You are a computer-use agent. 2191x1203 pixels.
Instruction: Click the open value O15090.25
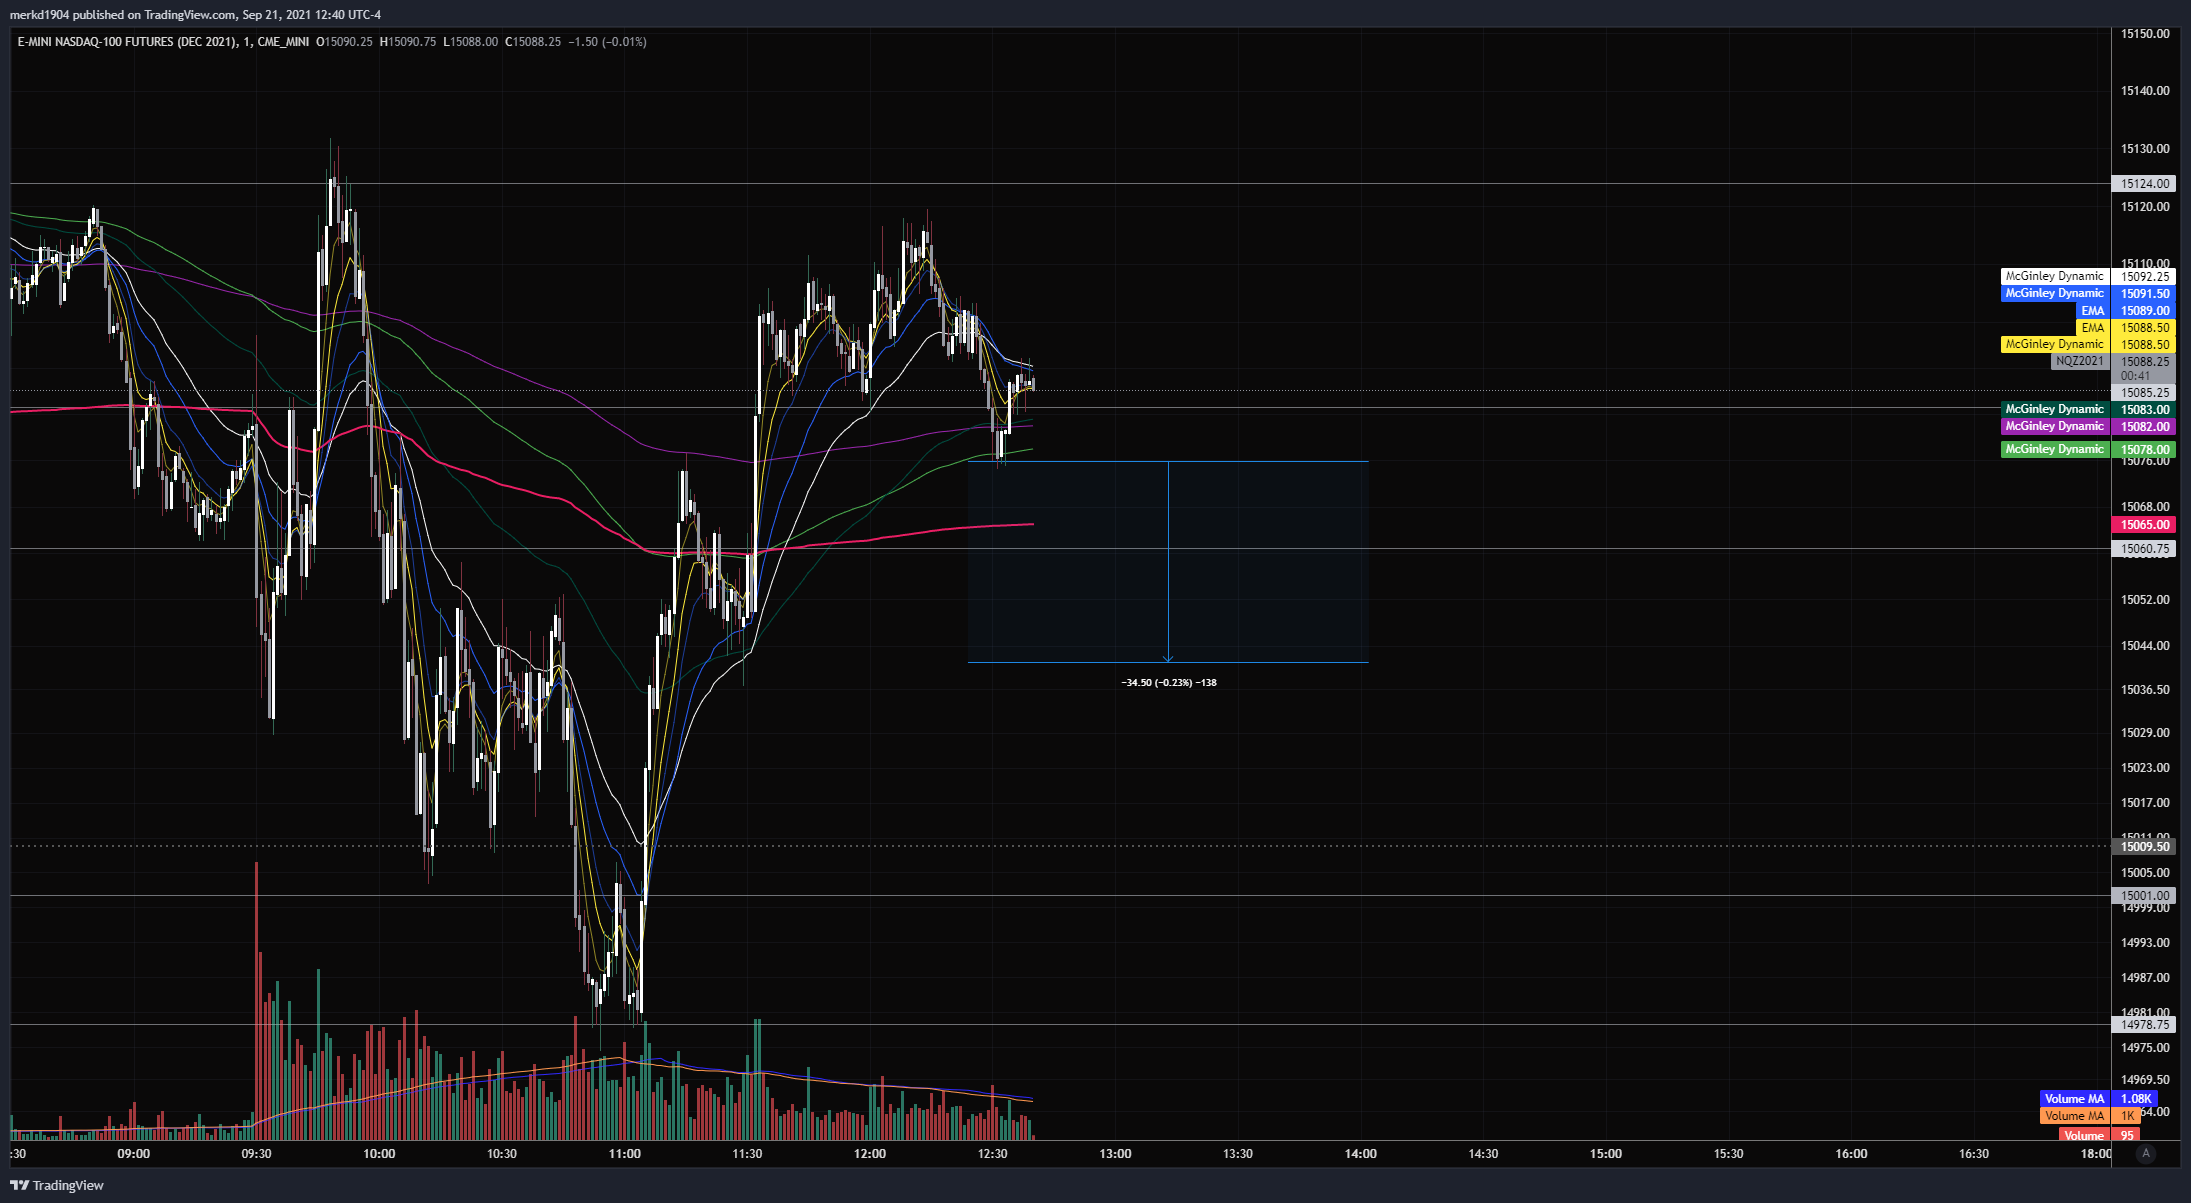(345, 42)
